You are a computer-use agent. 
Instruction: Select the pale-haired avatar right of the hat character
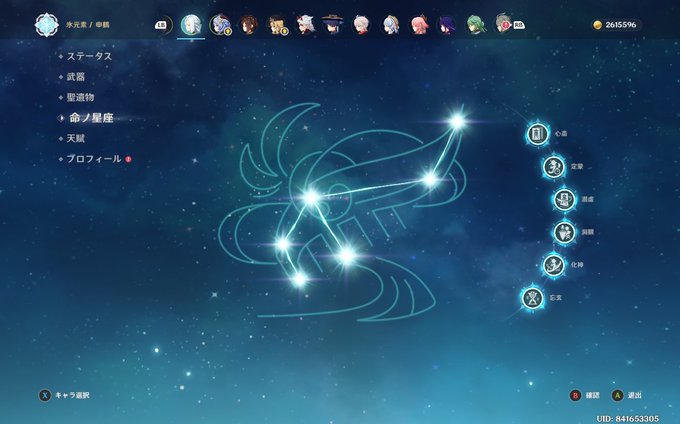click(361, 25)
